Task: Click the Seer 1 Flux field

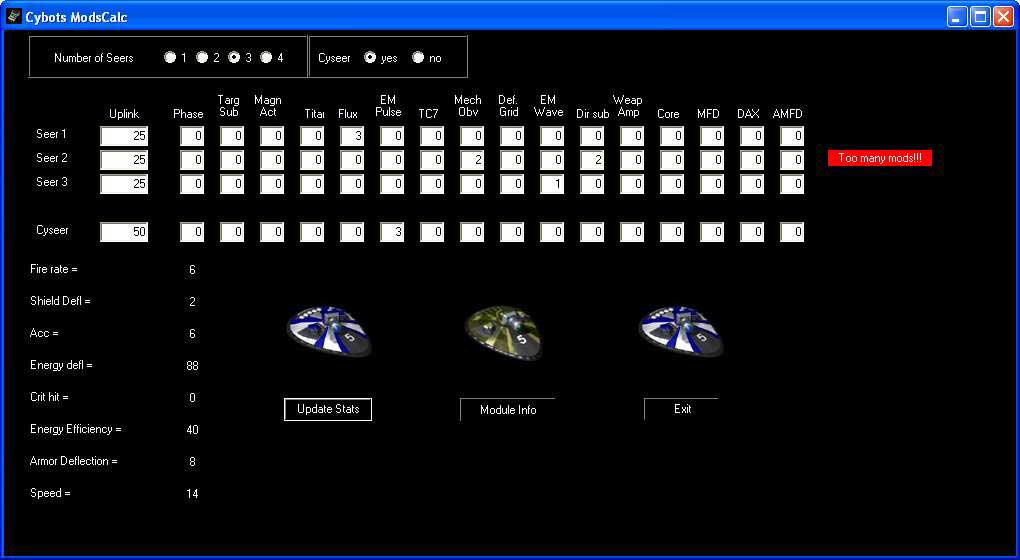Action: click(x=352, y=136)
